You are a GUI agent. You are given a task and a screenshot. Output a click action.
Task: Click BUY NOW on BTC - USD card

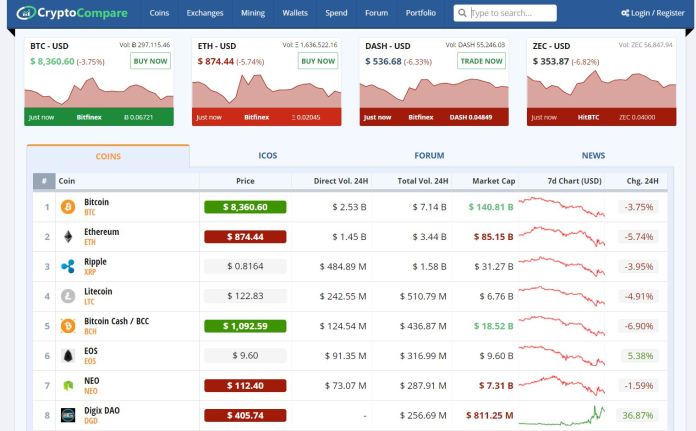point(150,61)
